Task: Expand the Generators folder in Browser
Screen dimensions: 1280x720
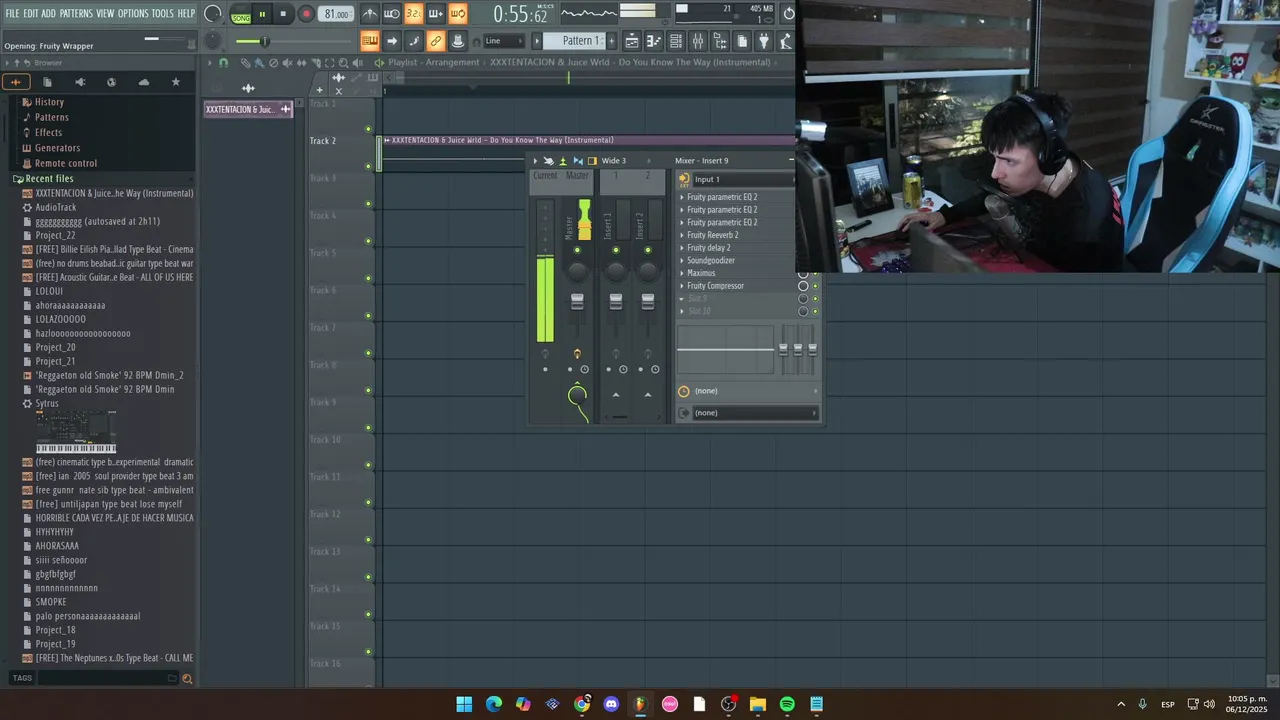Action: (x=57, y=148)
